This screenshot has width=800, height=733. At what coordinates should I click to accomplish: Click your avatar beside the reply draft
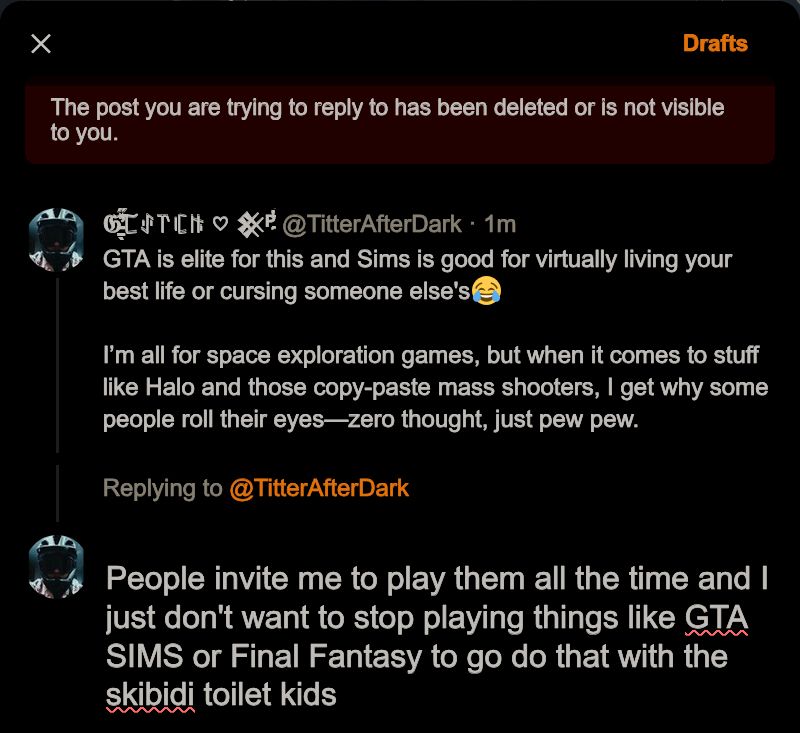[x=56, y=567]
